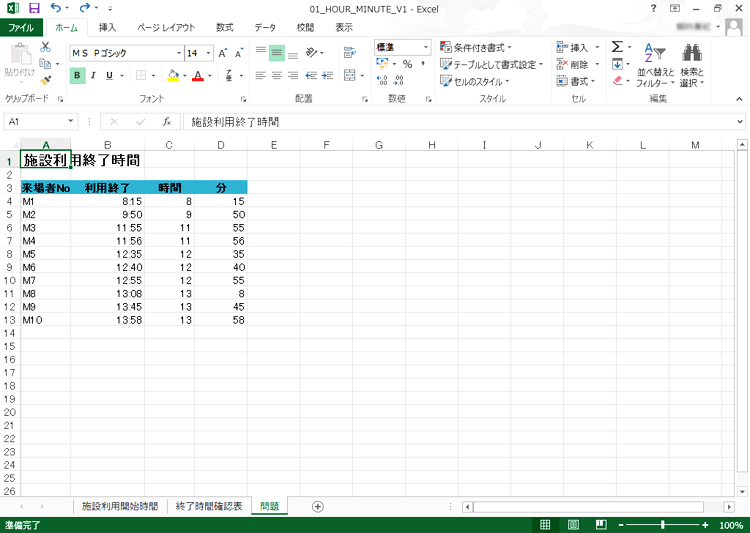This screenshot has height=533, width=750.
Task: Apply cell borders
Action: point(141,76)
